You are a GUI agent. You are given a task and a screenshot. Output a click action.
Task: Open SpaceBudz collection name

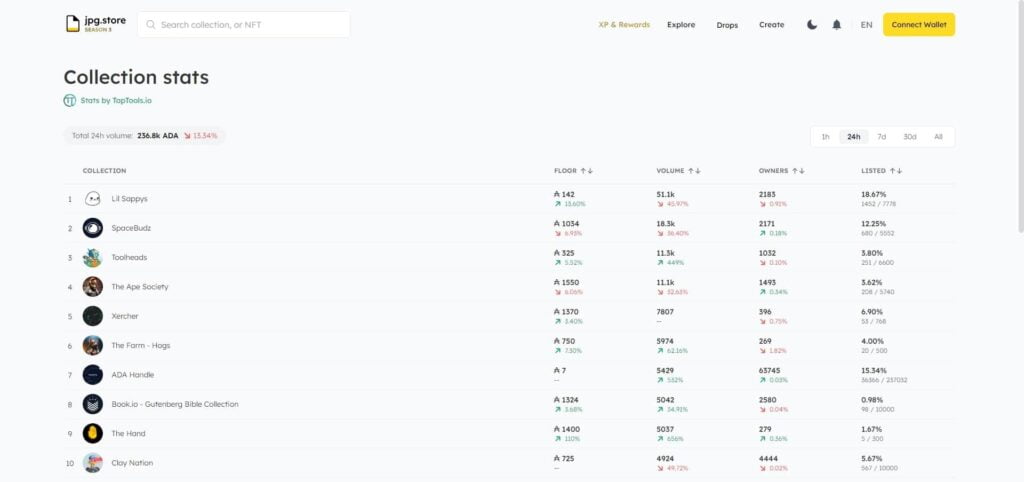(131, 228)
